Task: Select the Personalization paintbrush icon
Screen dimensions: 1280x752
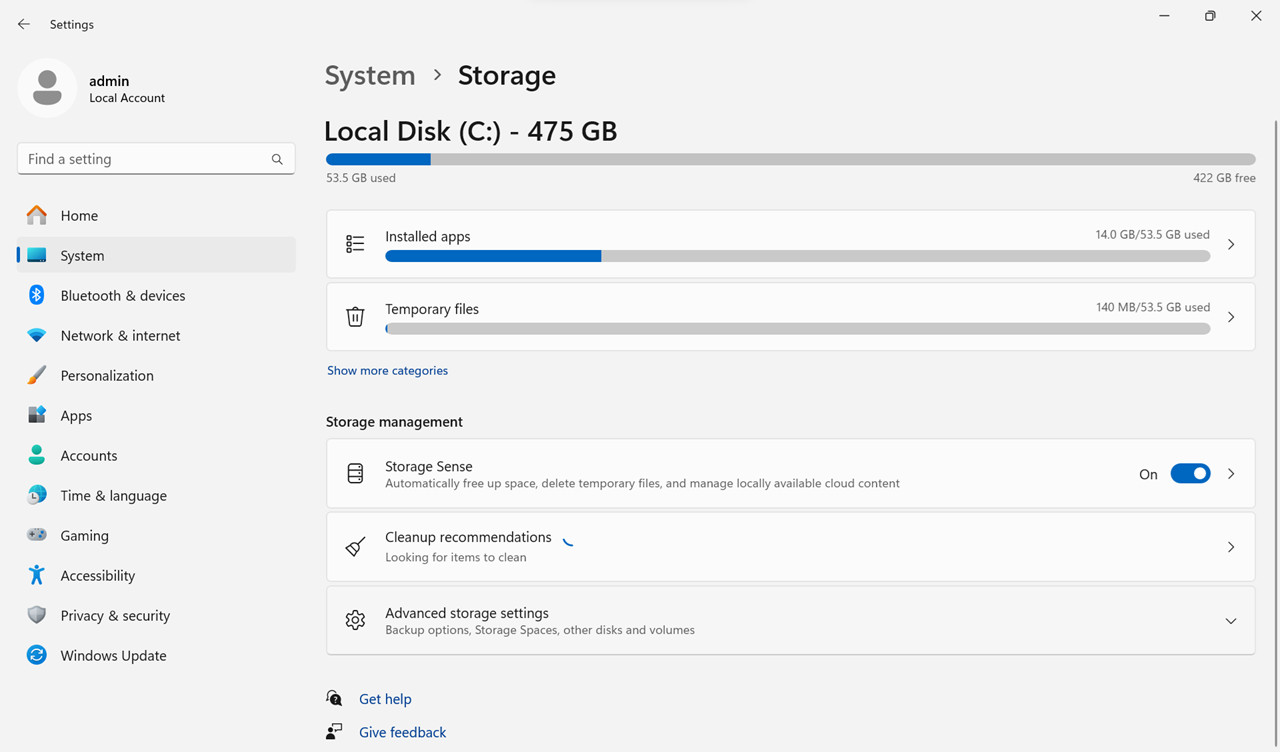Action: click(x=37, y=375)
